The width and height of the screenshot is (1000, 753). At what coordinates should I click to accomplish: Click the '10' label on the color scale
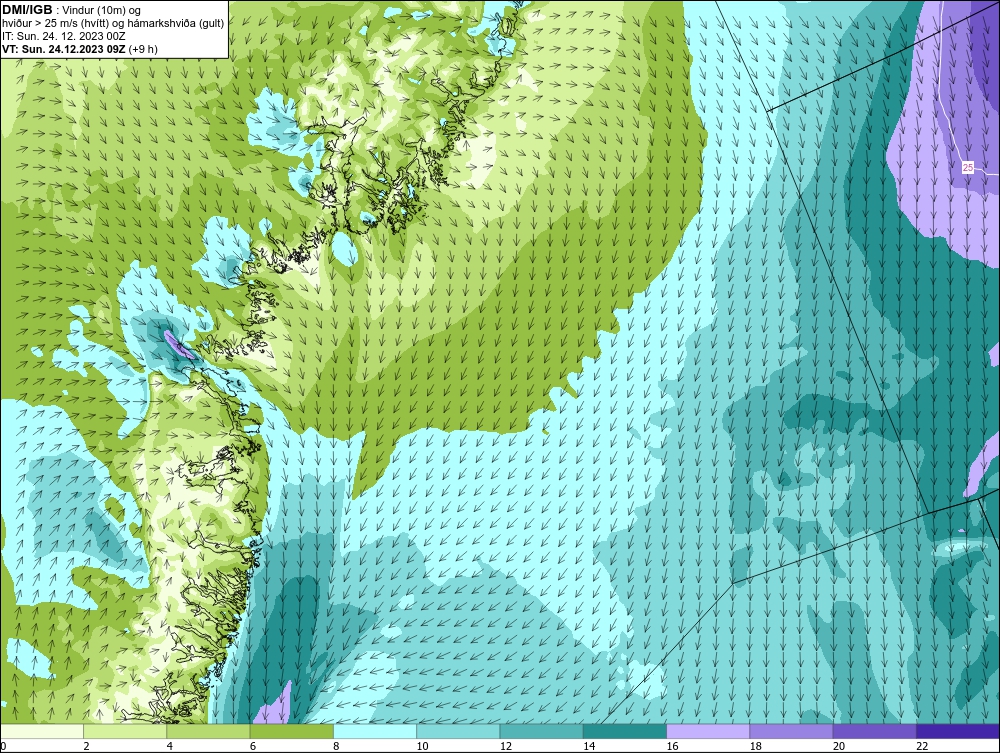tap(422, 746)
